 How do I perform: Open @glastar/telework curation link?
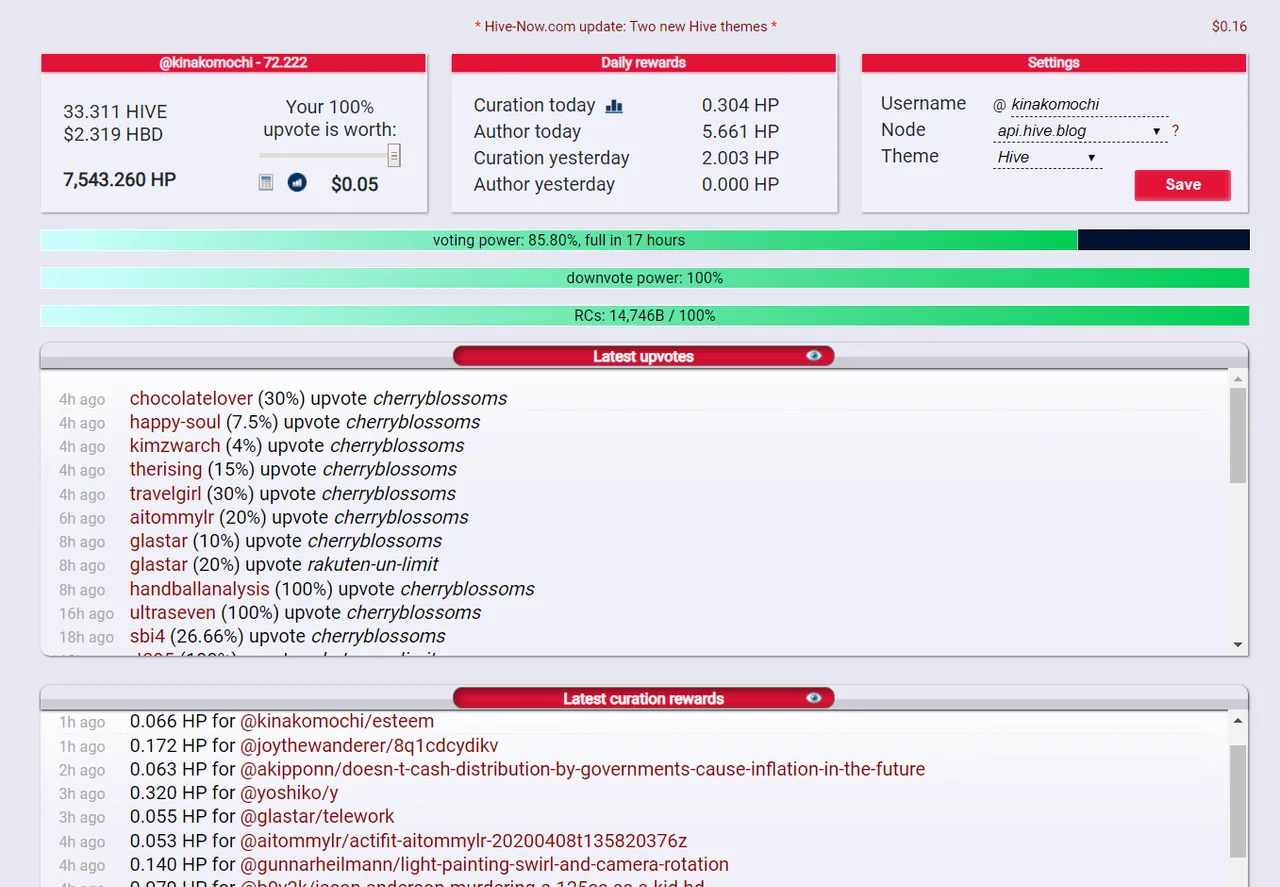[x=317, y=816]
